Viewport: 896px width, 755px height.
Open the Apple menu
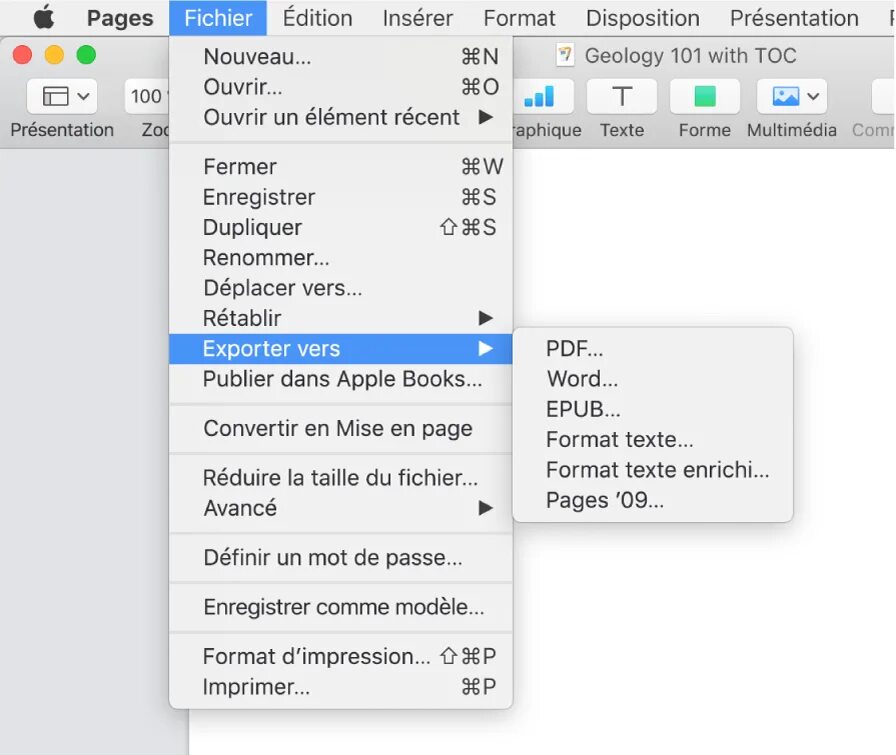(x=43, y=18)
